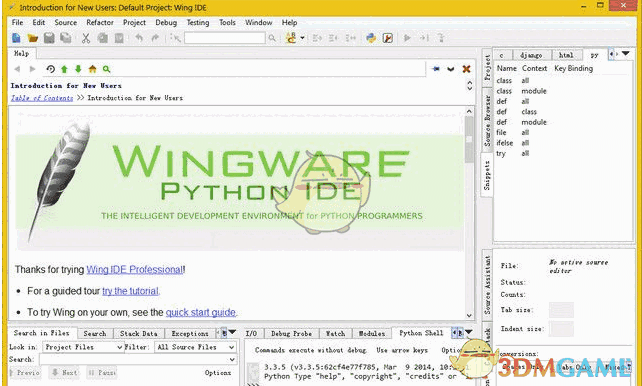Viewport: 642px width, 386px height.
Task: Click the Save All stacked disks icon
Action: click(x=66, y=38)
